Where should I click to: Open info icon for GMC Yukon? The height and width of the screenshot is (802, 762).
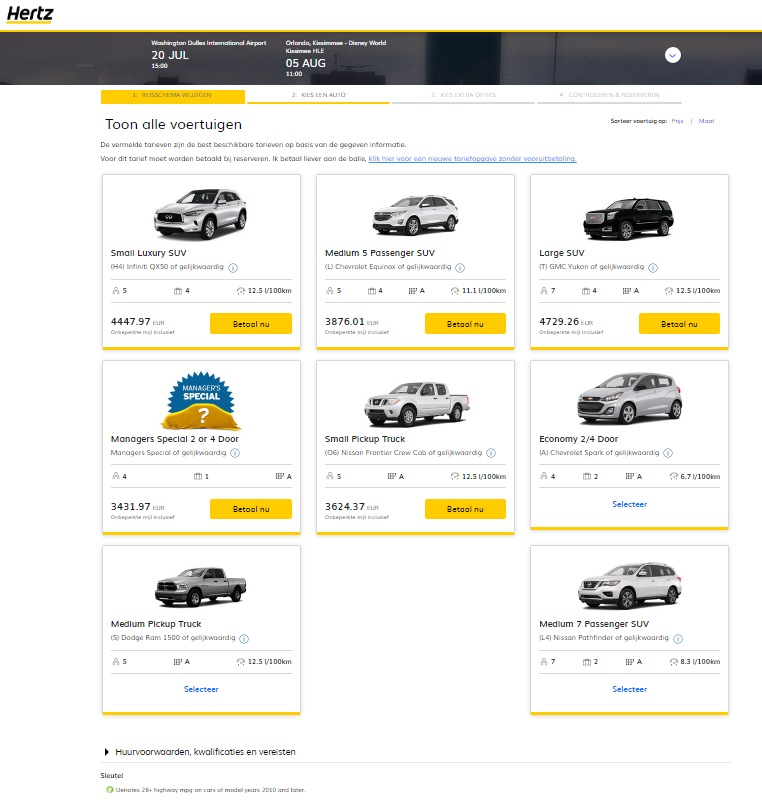652,268
